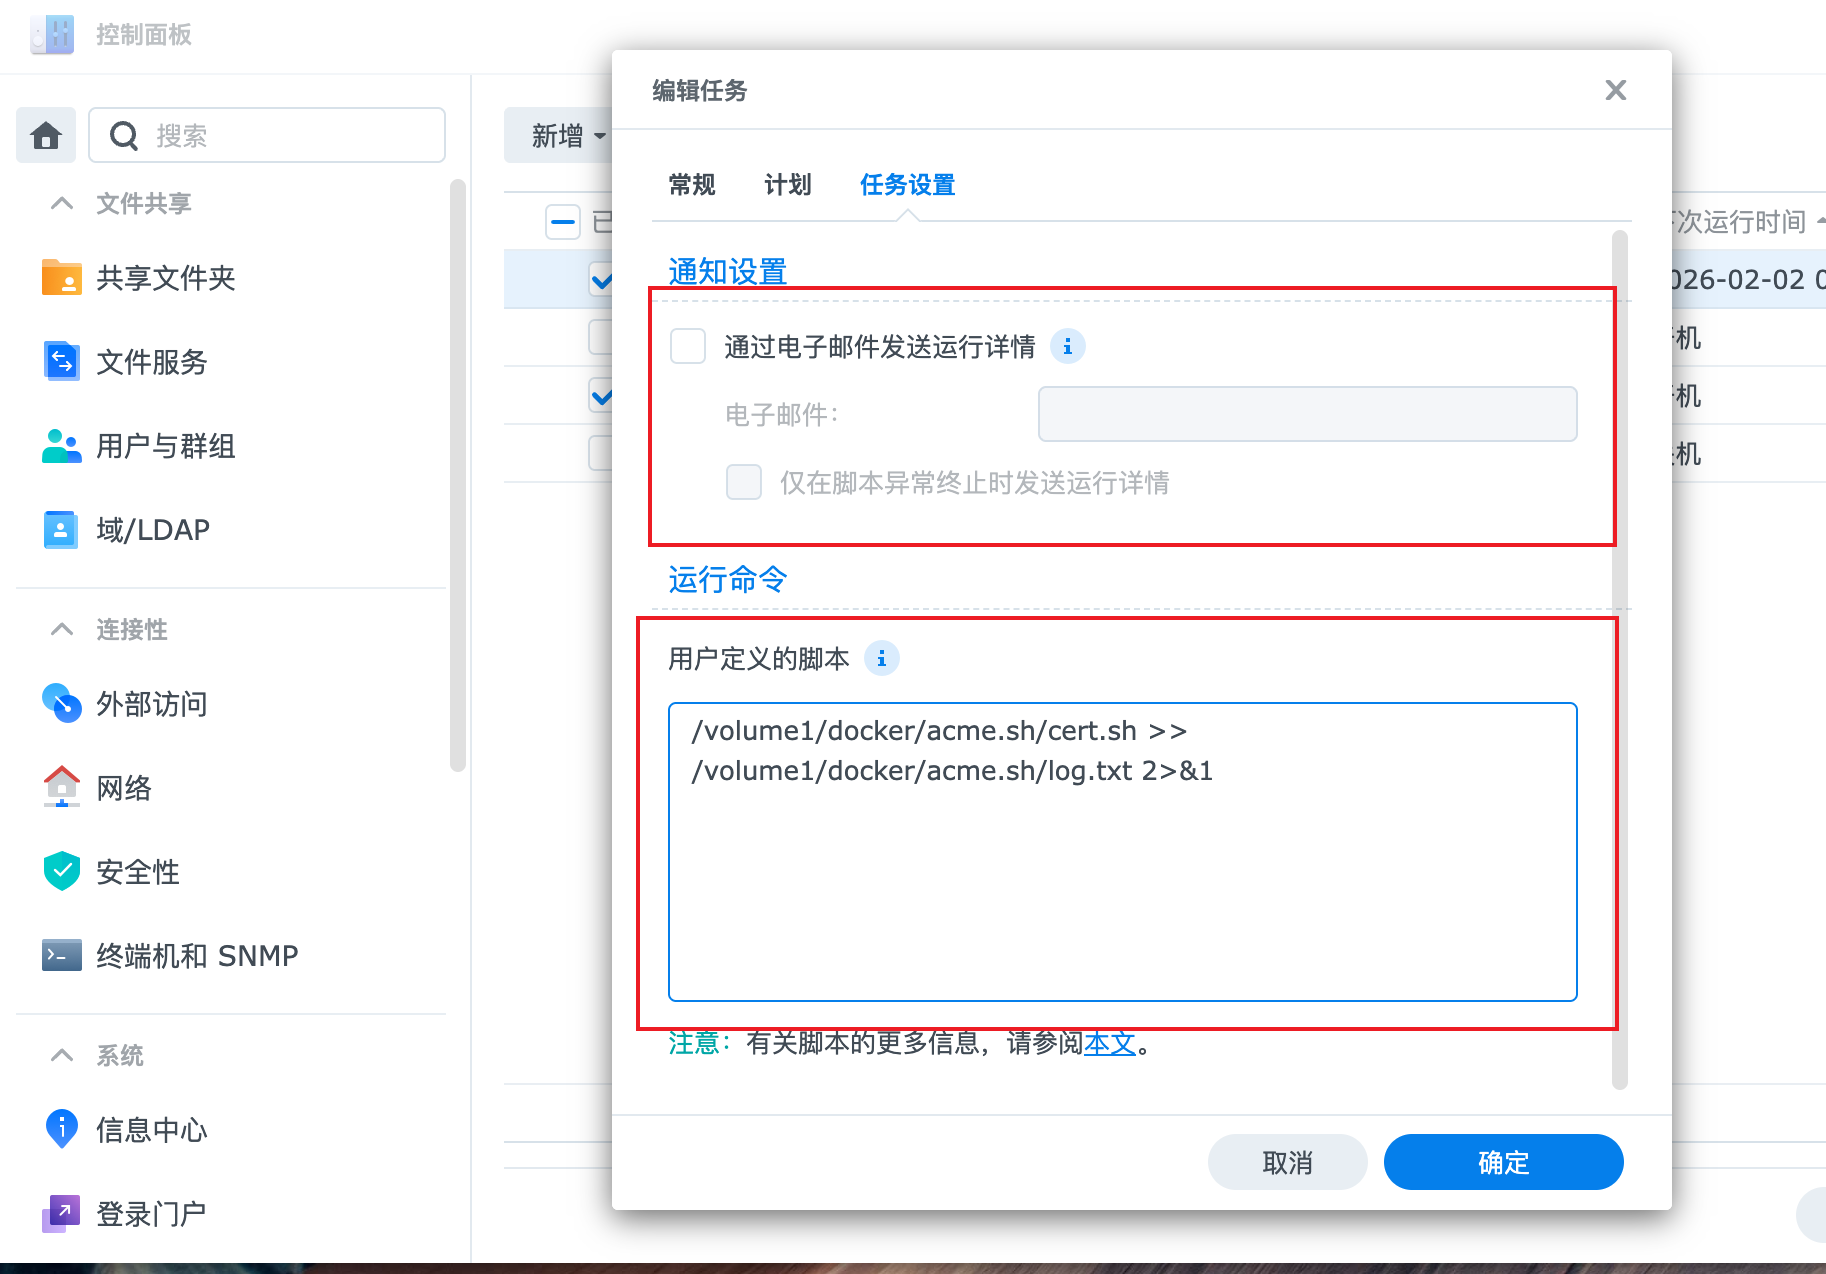Select the 安全性 security shield icon

(61, 872)
